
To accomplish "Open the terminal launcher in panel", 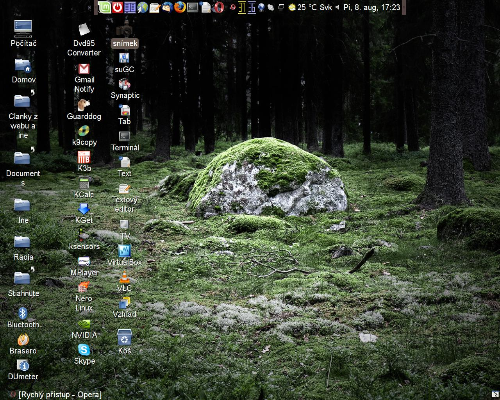I will point(192,7).
